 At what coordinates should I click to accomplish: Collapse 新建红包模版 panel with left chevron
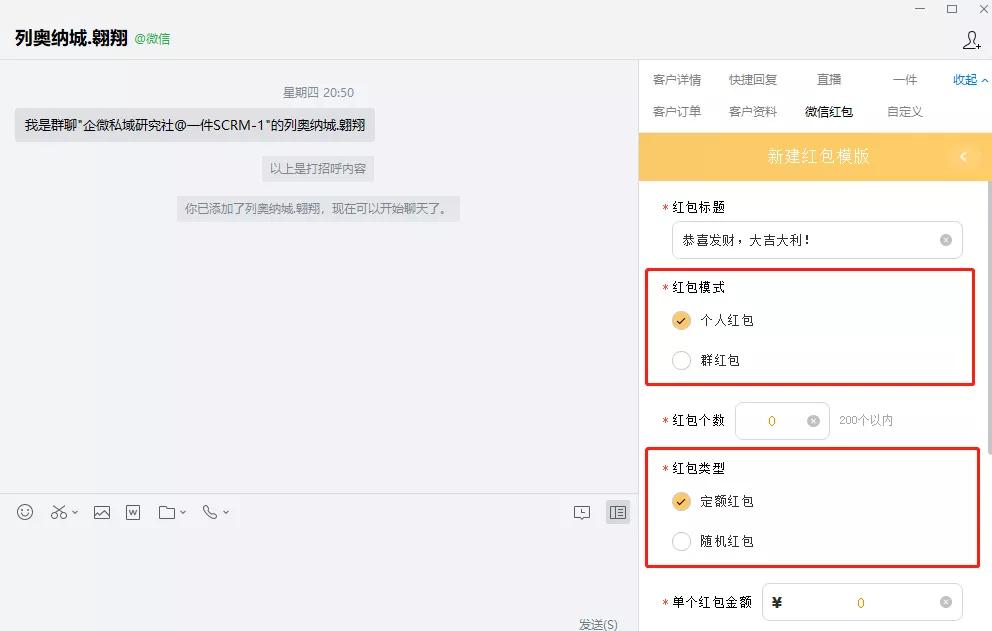[x=962, y=156]
